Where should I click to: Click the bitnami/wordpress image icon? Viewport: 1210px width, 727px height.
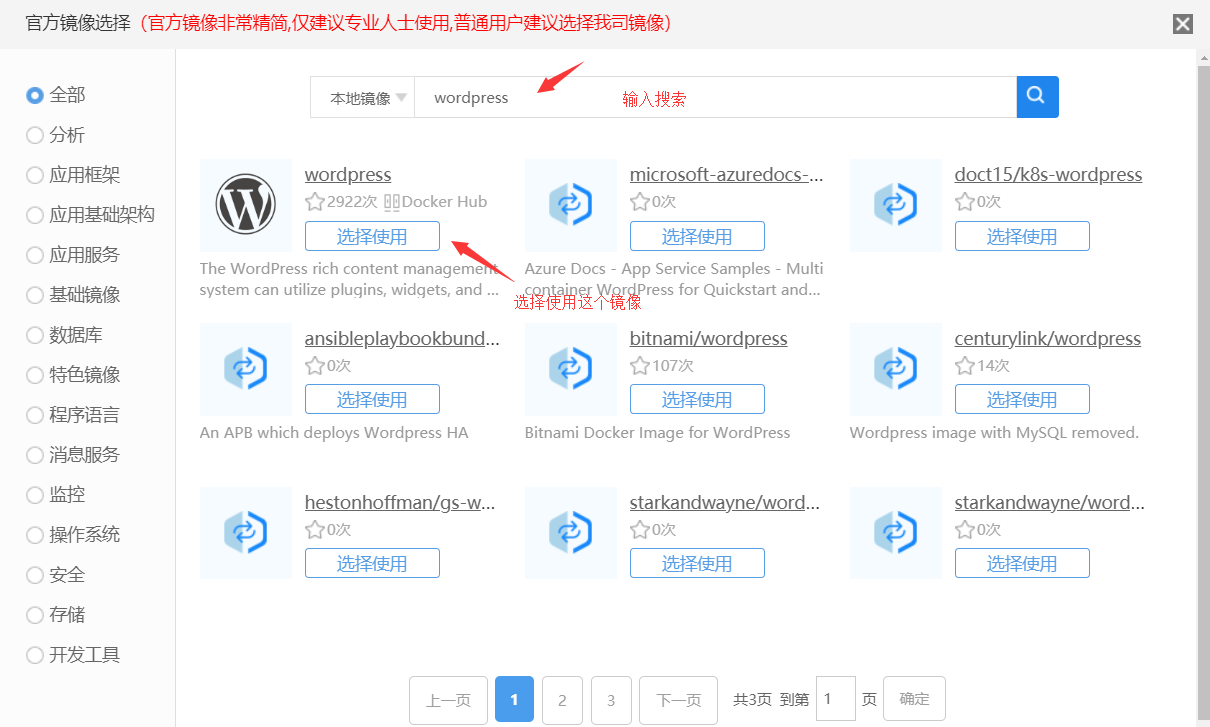click(570, 369)
